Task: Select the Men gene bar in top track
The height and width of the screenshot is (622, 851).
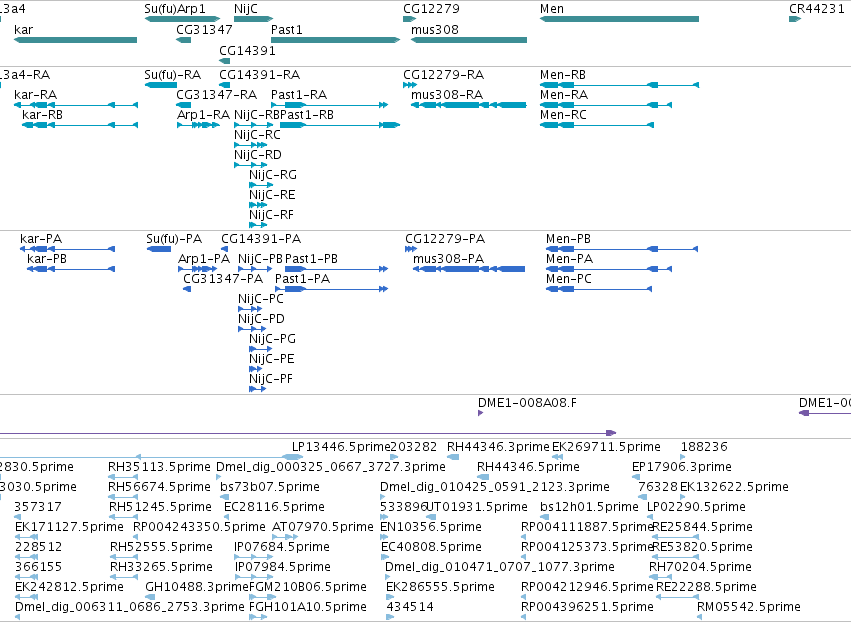Action: click(x=619, y=19)
